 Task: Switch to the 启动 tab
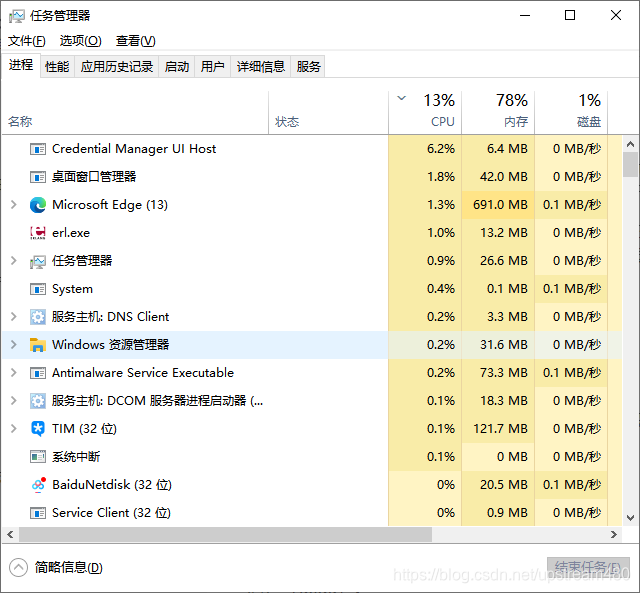177,67
